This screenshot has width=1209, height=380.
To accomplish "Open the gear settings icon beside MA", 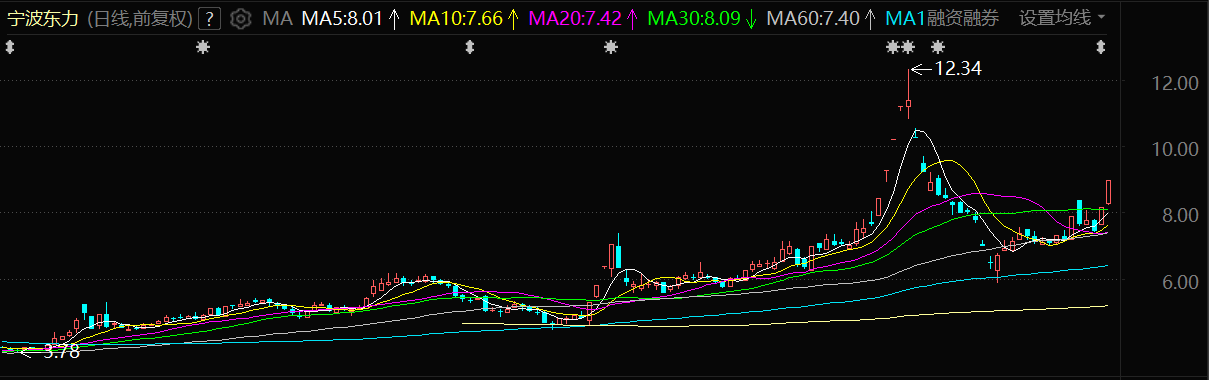I will point(240,18).
